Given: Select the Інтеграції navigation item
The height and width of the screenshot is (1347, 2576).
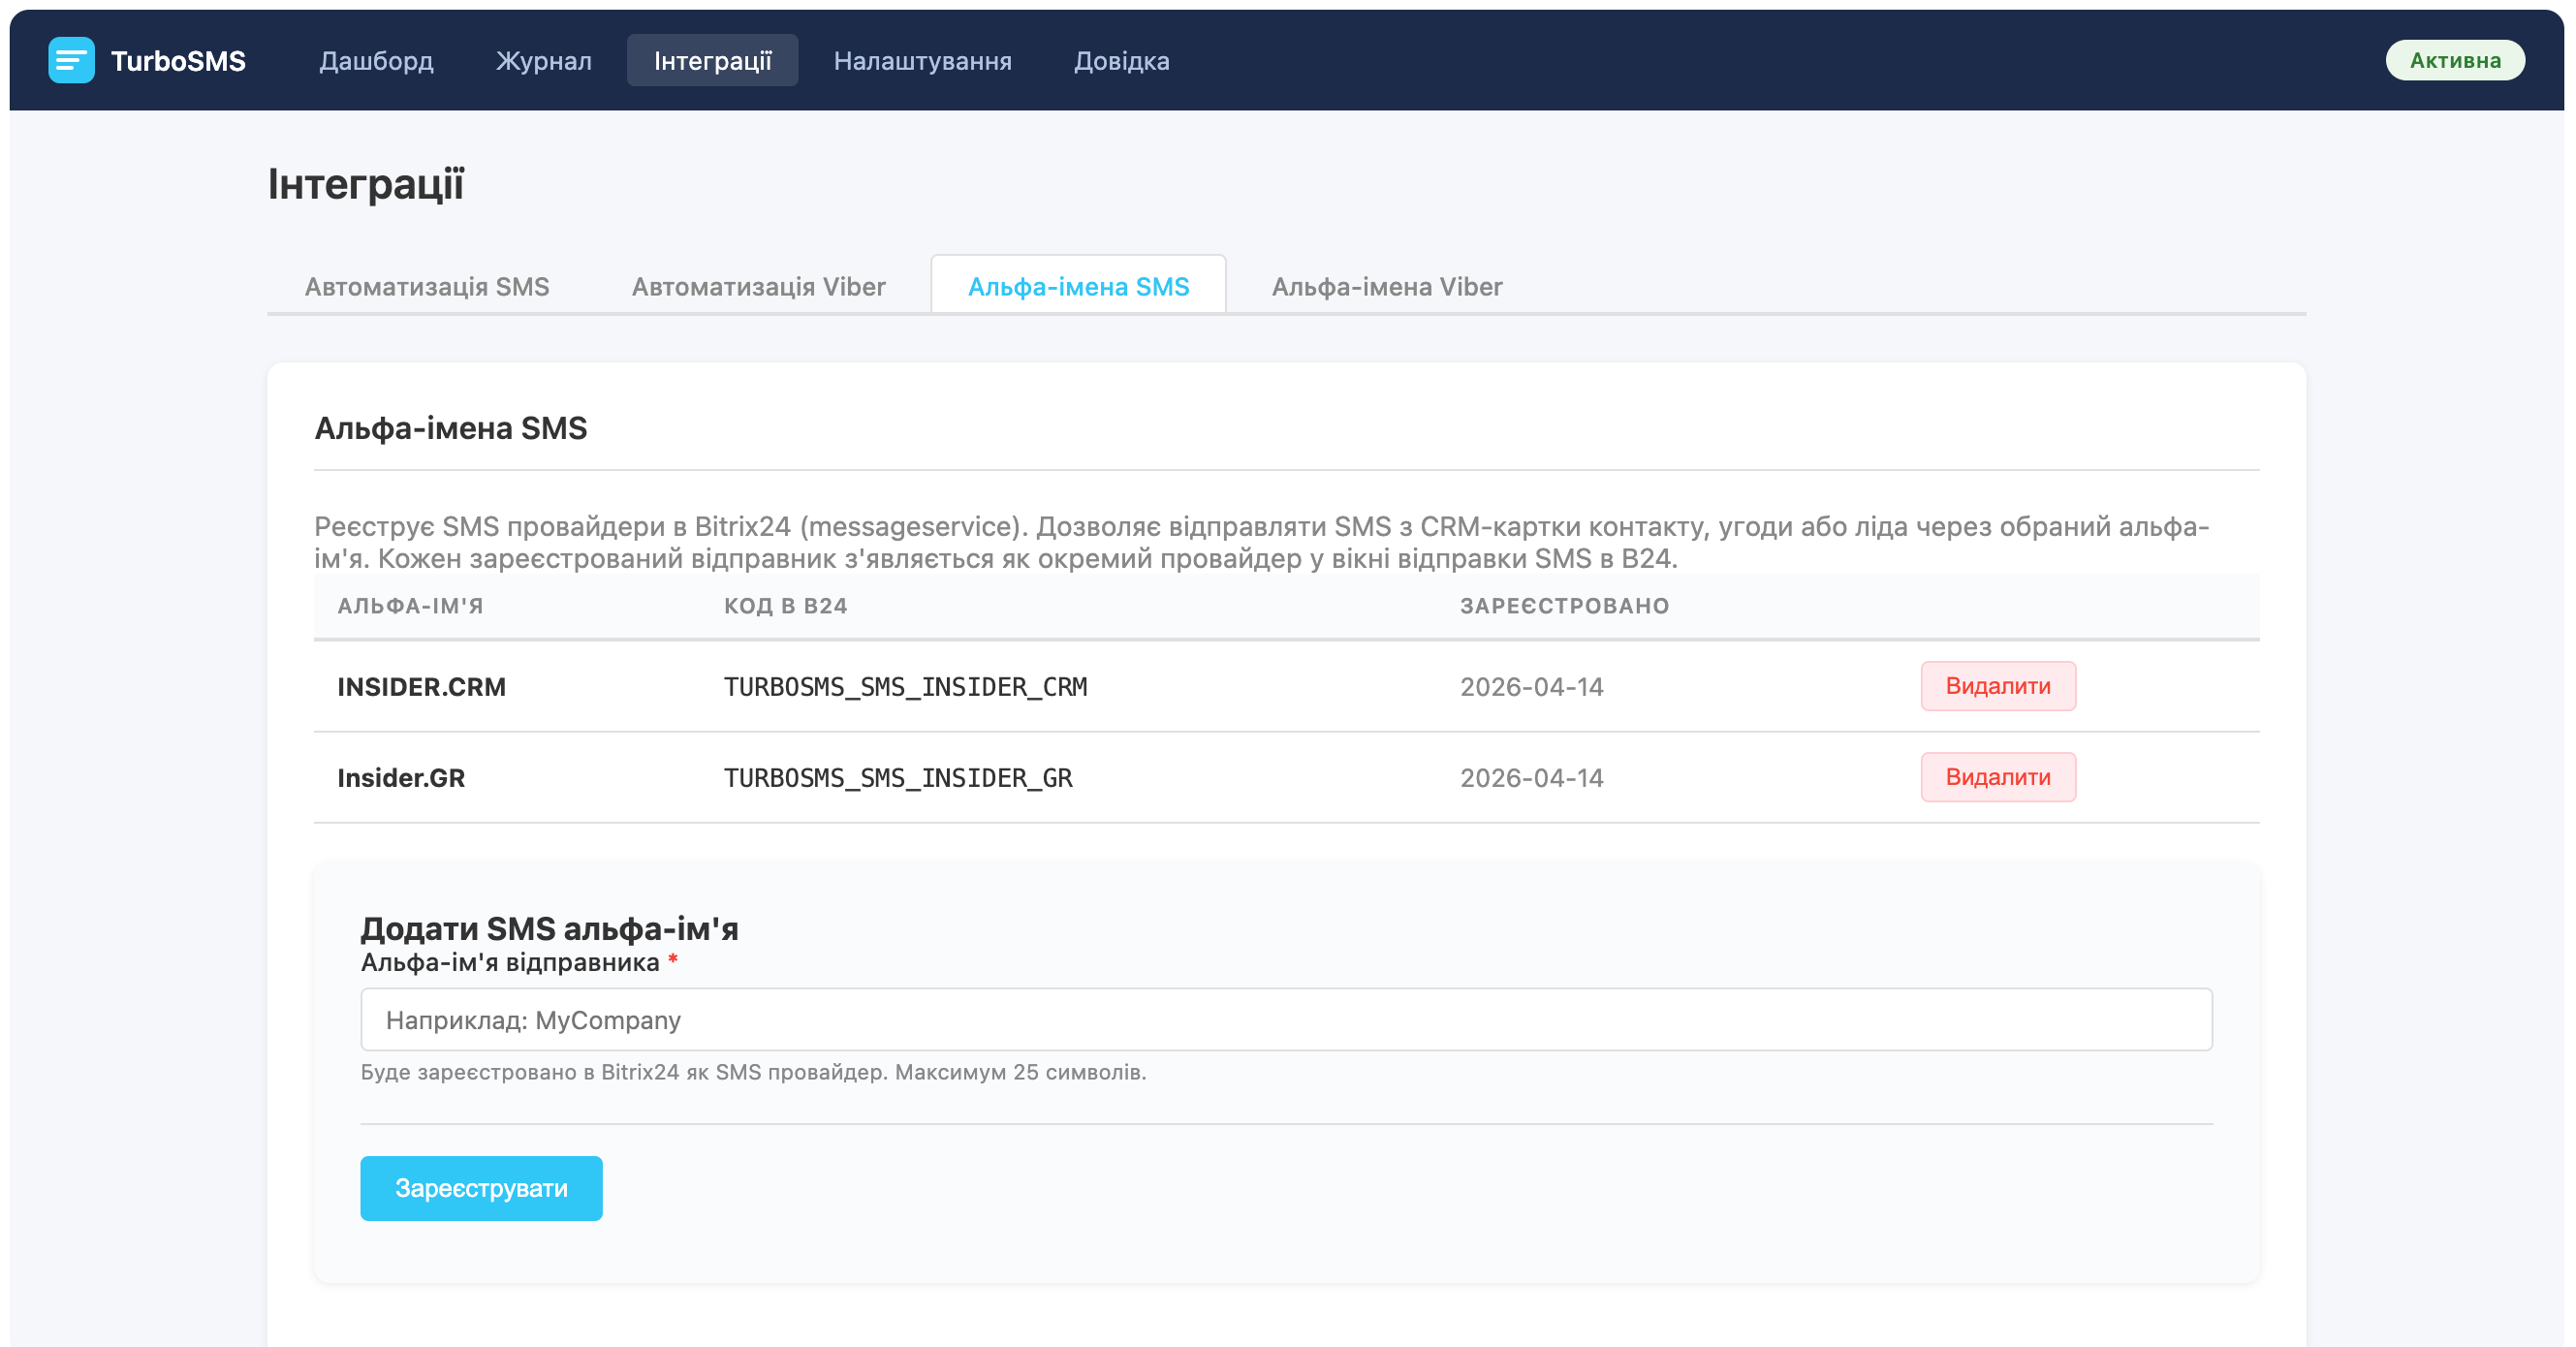Looking at the screenshot, I should point(712,61).
